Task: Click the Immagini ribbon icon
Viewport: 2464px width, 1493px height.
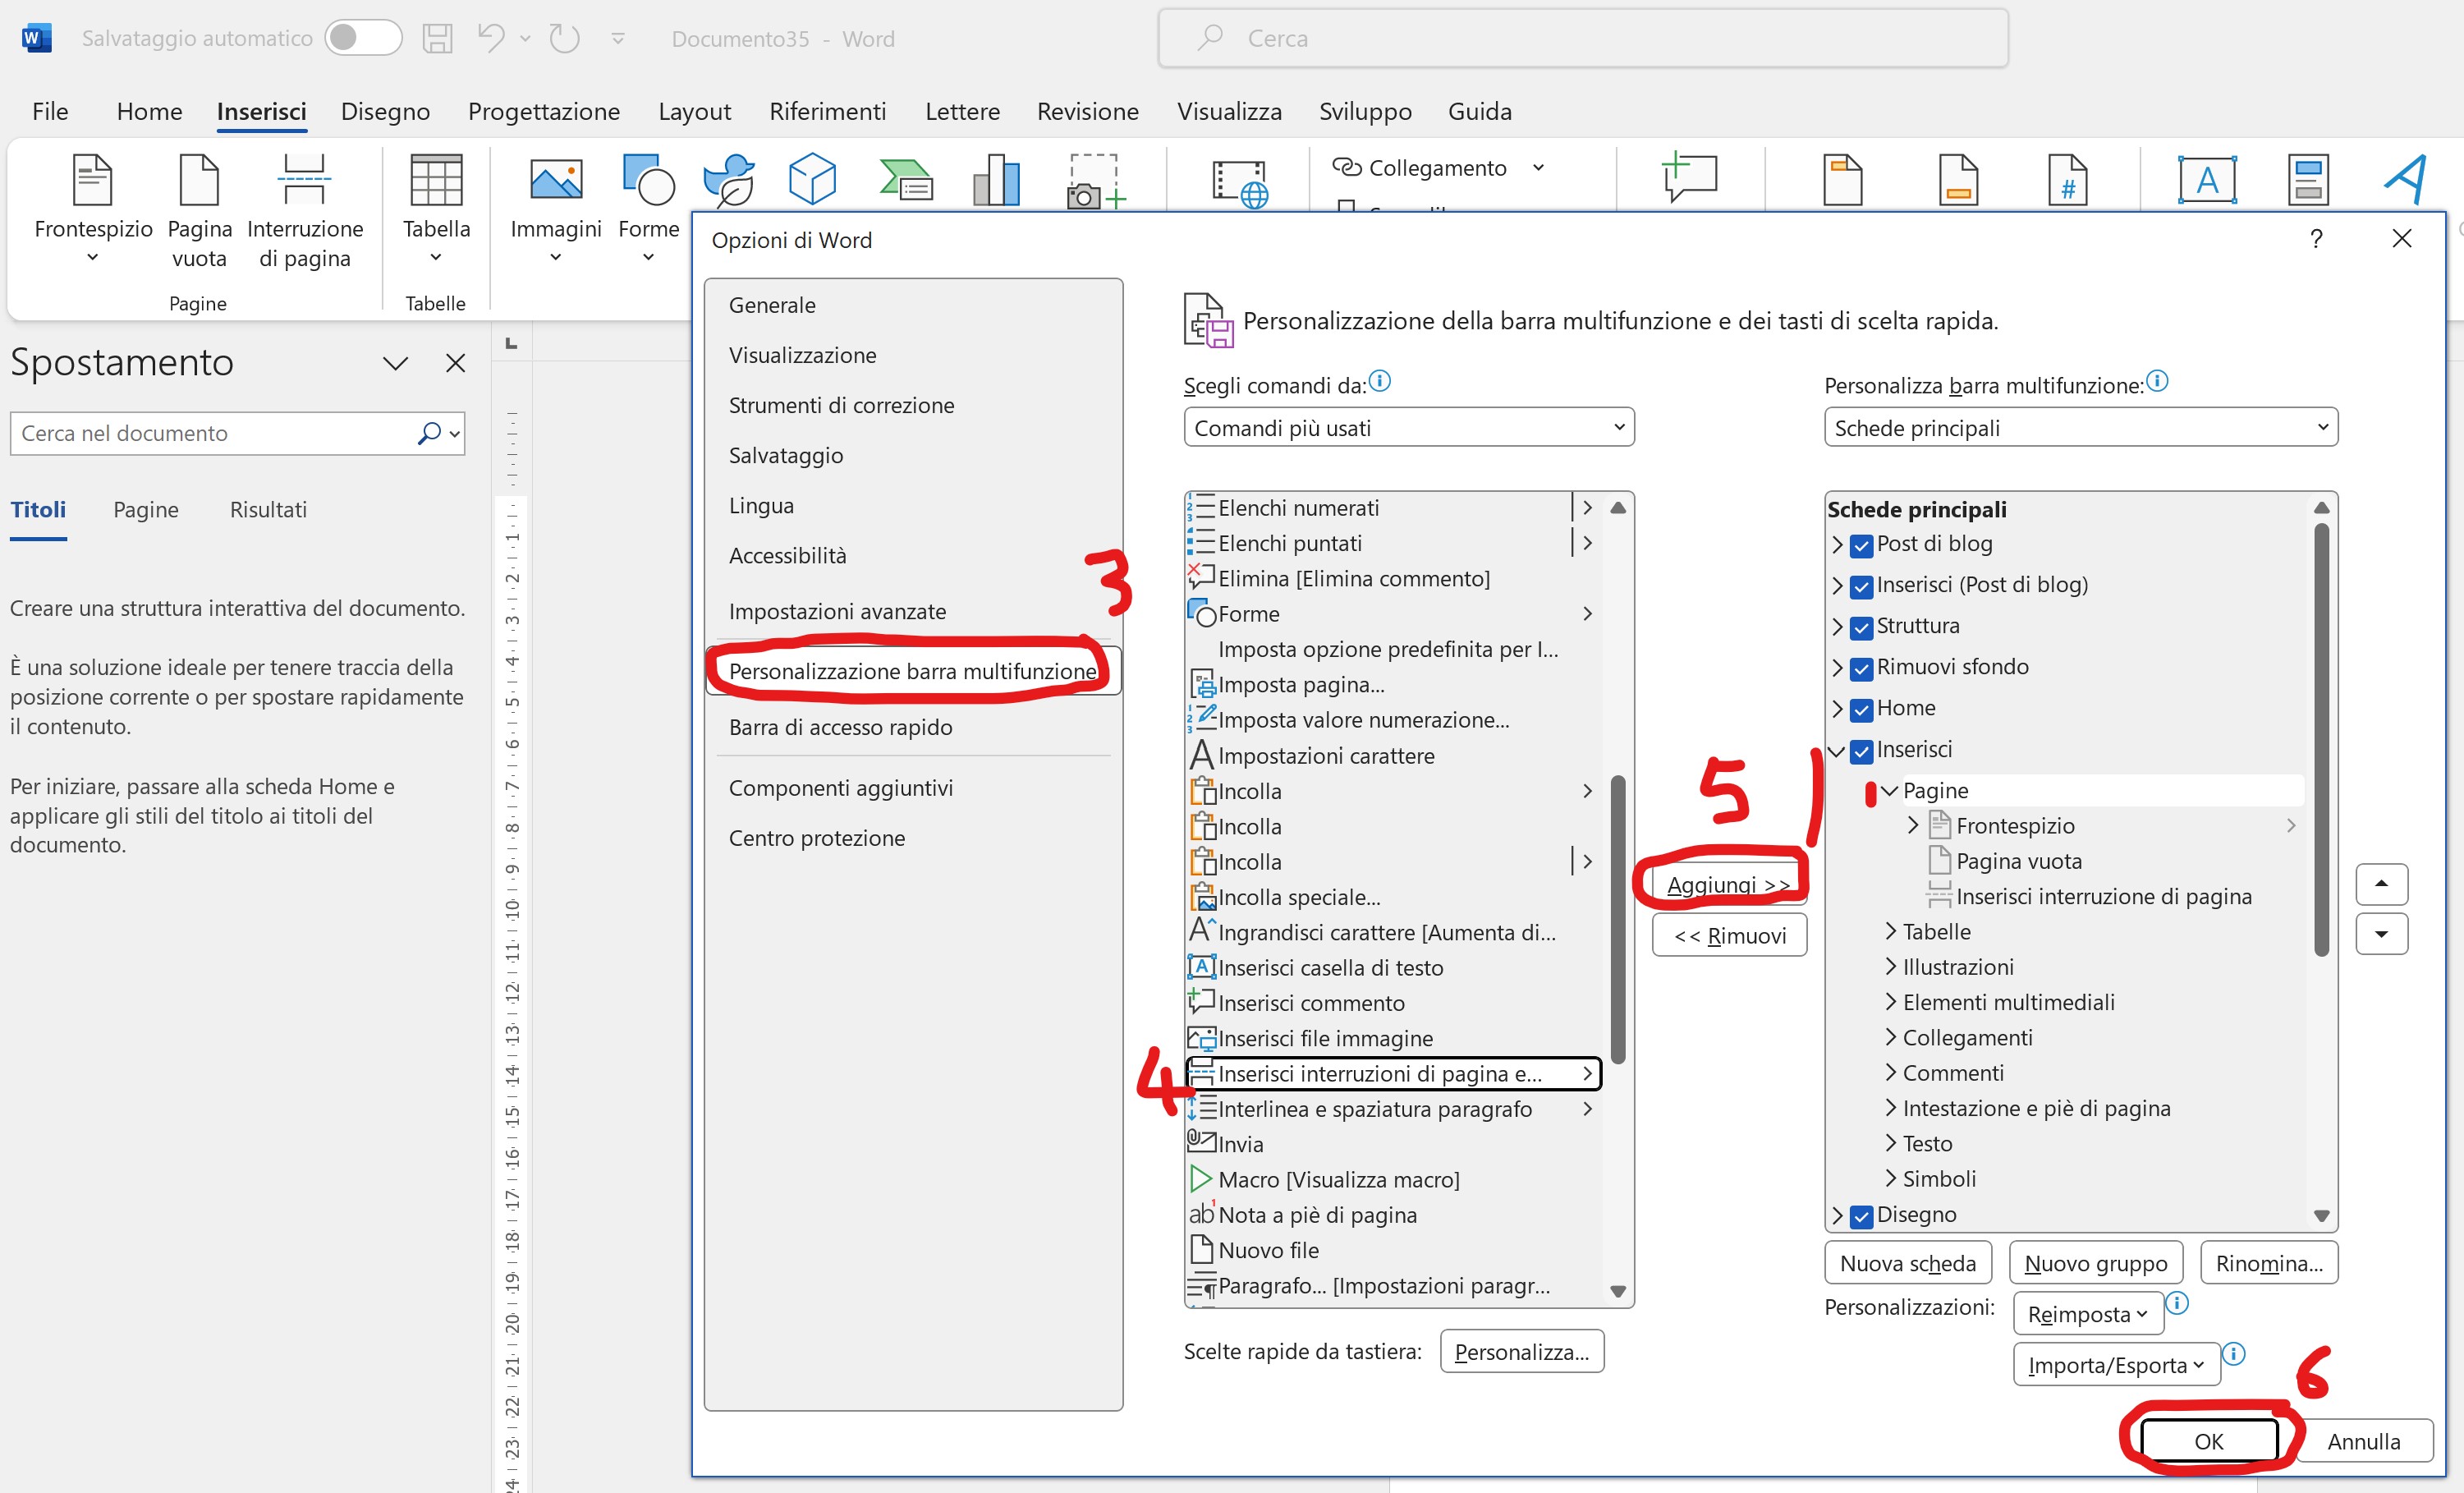Action: [555, 180]
